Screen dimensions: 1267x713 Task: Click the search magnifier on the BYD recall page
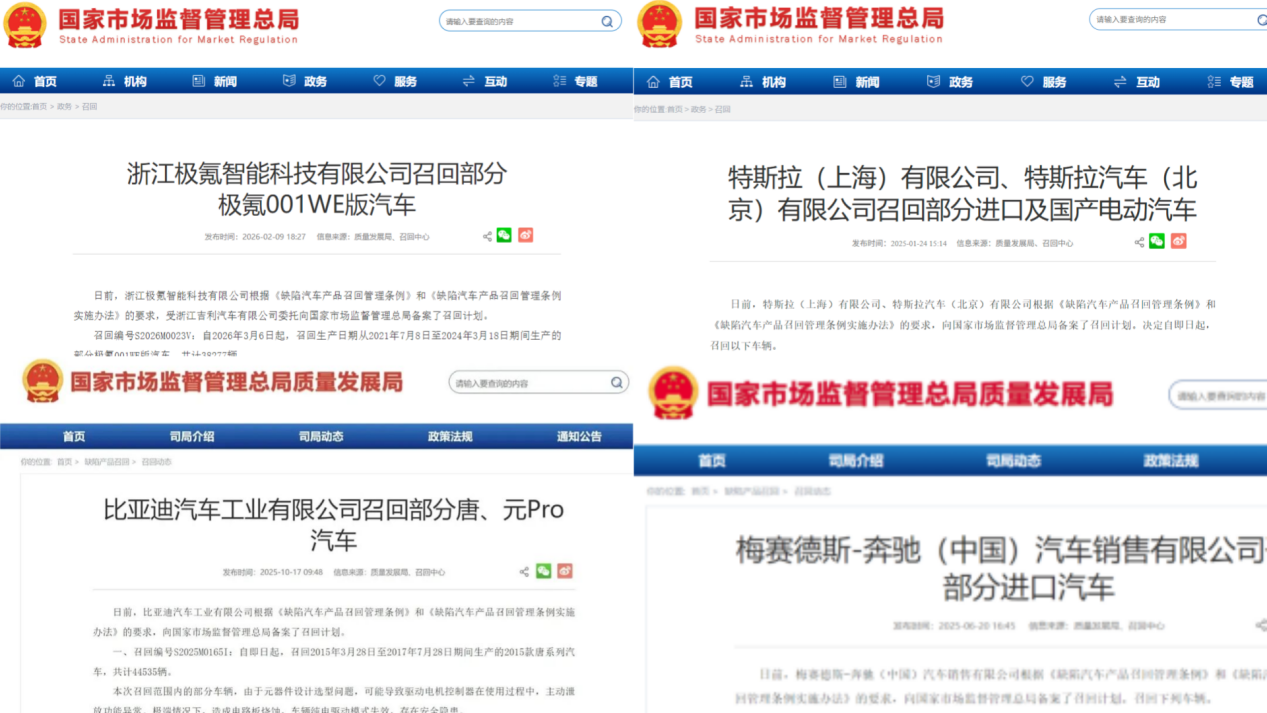tap(617, 383)
